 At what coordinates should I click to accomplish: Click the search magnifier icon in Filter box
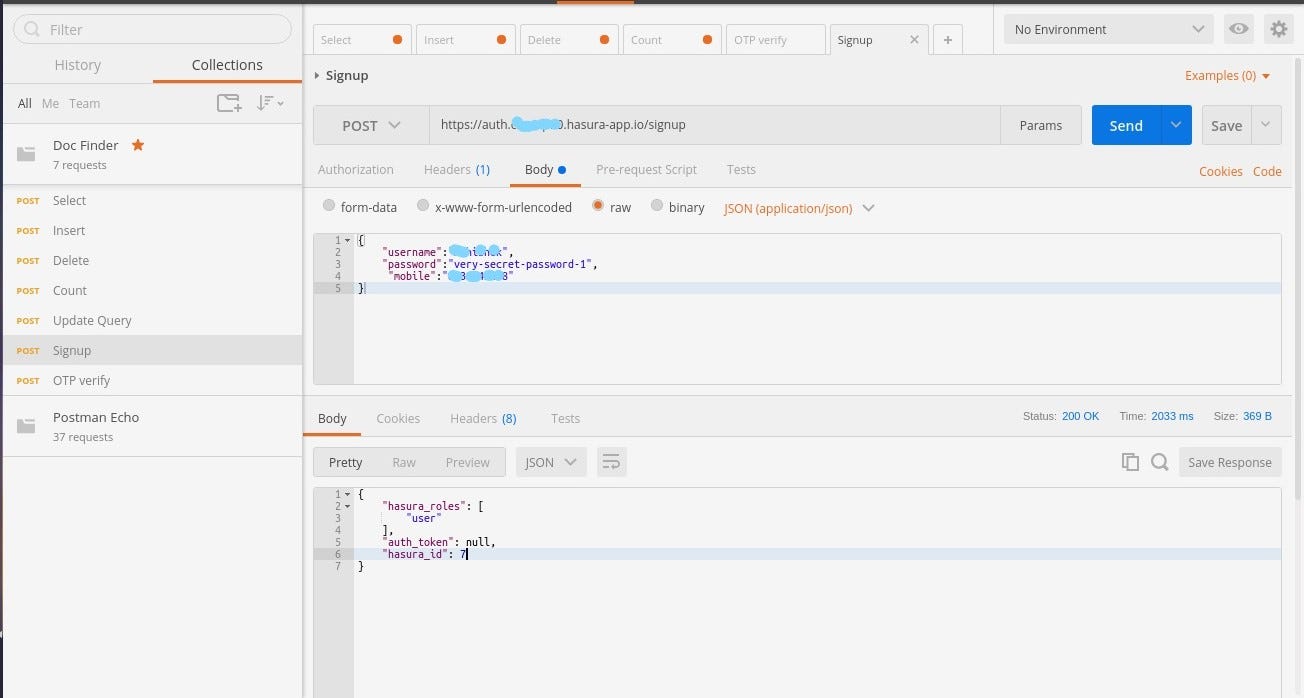pyautogui.click(x=32, y=30)
